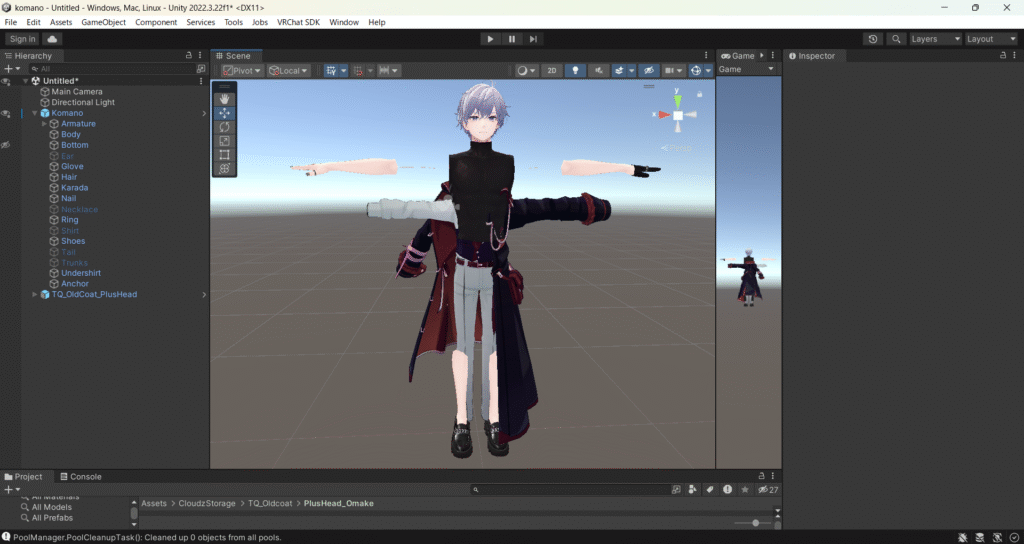Open the Layers dropdown
Viewport: 1024px width, 544px height.
click(x=932, y=39)
